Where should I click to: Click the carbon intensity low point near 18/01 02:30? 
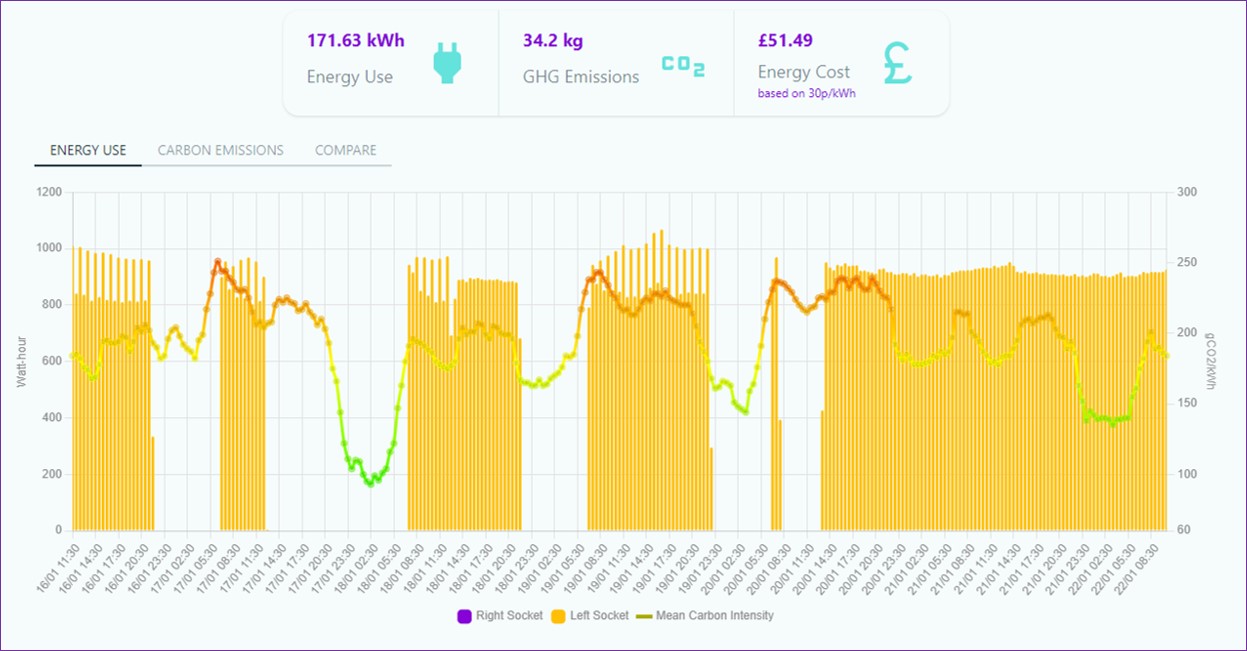tap(369, 484)
